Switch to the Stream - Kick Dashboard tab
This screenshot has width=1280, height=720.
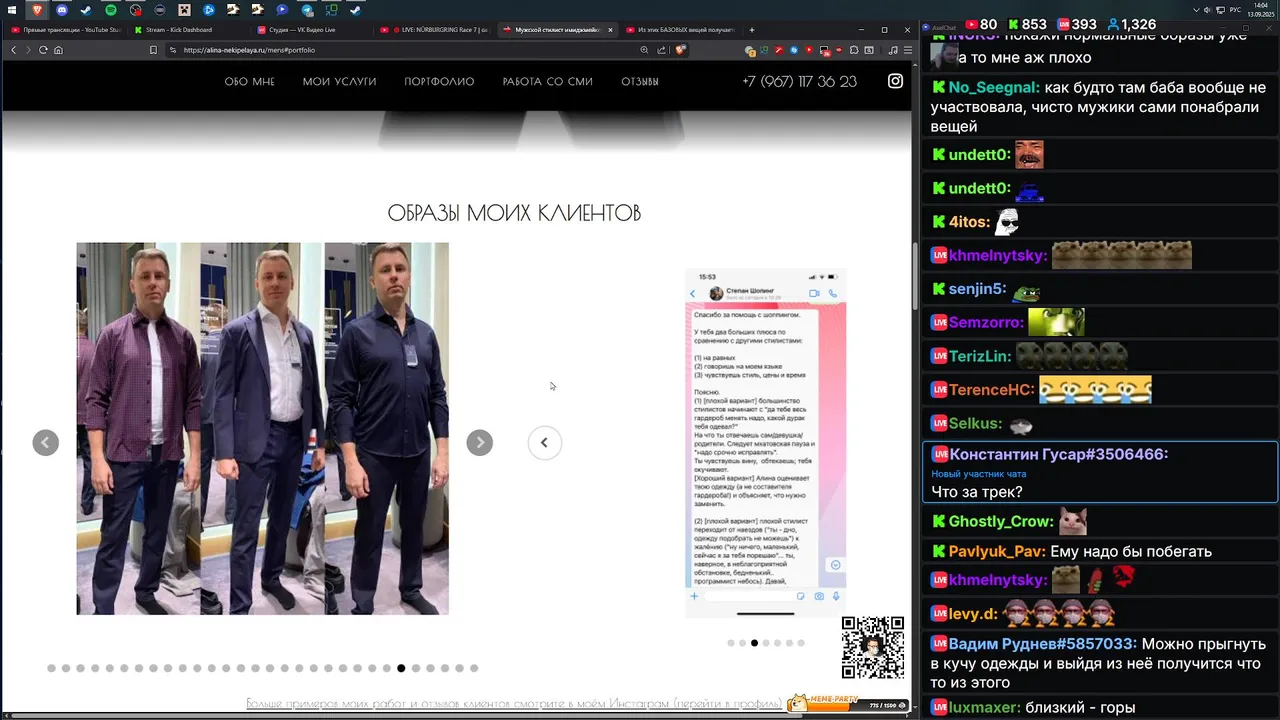(x=188, y=30)
